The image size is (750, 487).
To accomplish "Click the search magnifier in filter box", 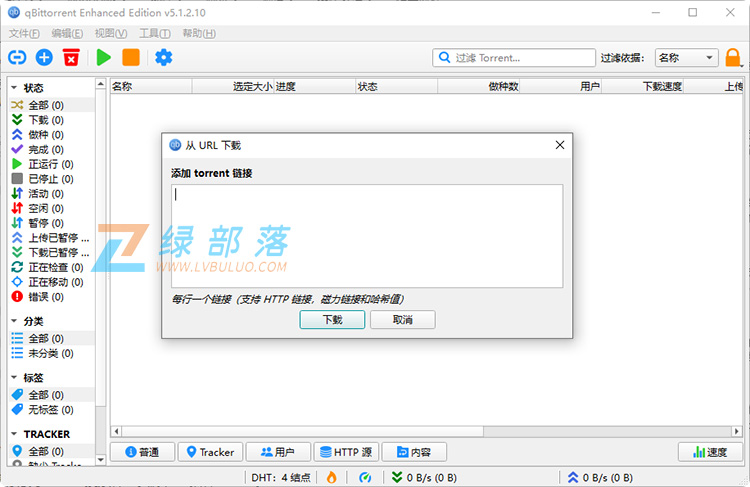I will [x=444, y=58].
